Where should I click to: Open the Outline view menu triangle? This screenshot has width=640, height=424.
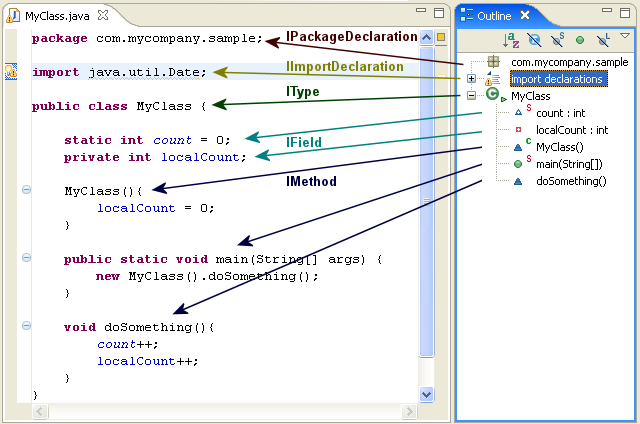(x=625, y=36)
